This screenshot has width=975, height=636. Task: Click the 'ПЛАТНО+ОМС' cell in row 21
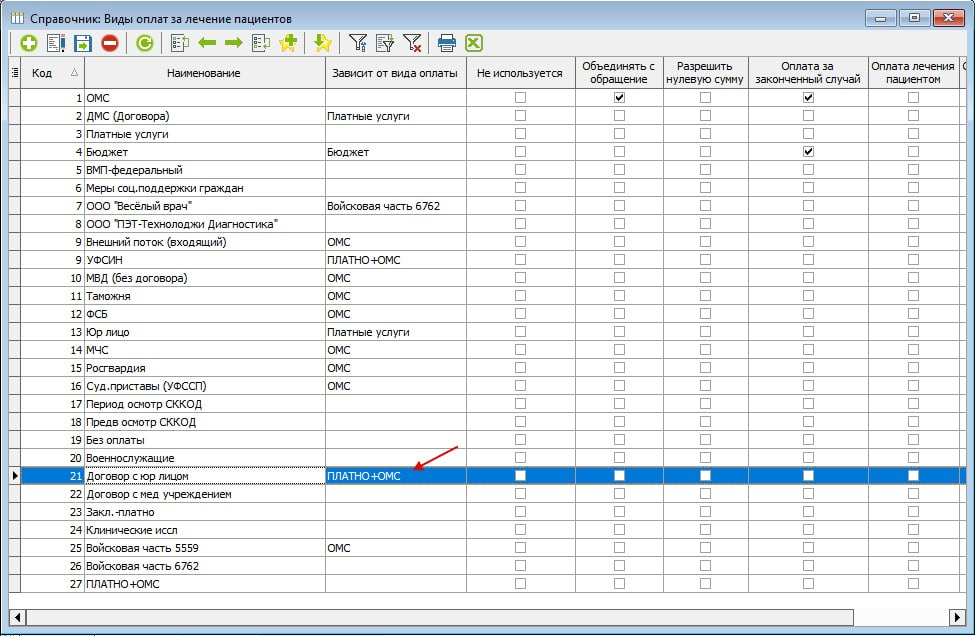395,476
